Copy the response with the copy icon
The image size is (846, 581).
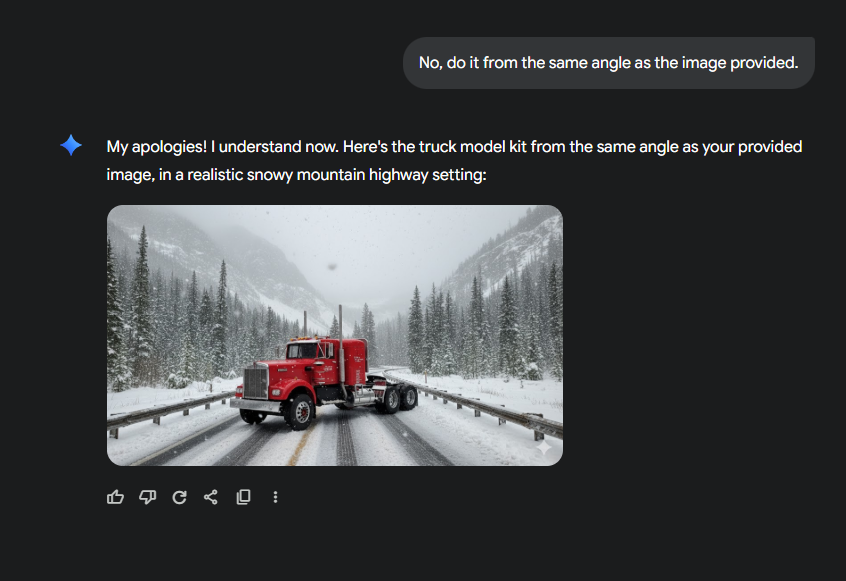(243, 497)
